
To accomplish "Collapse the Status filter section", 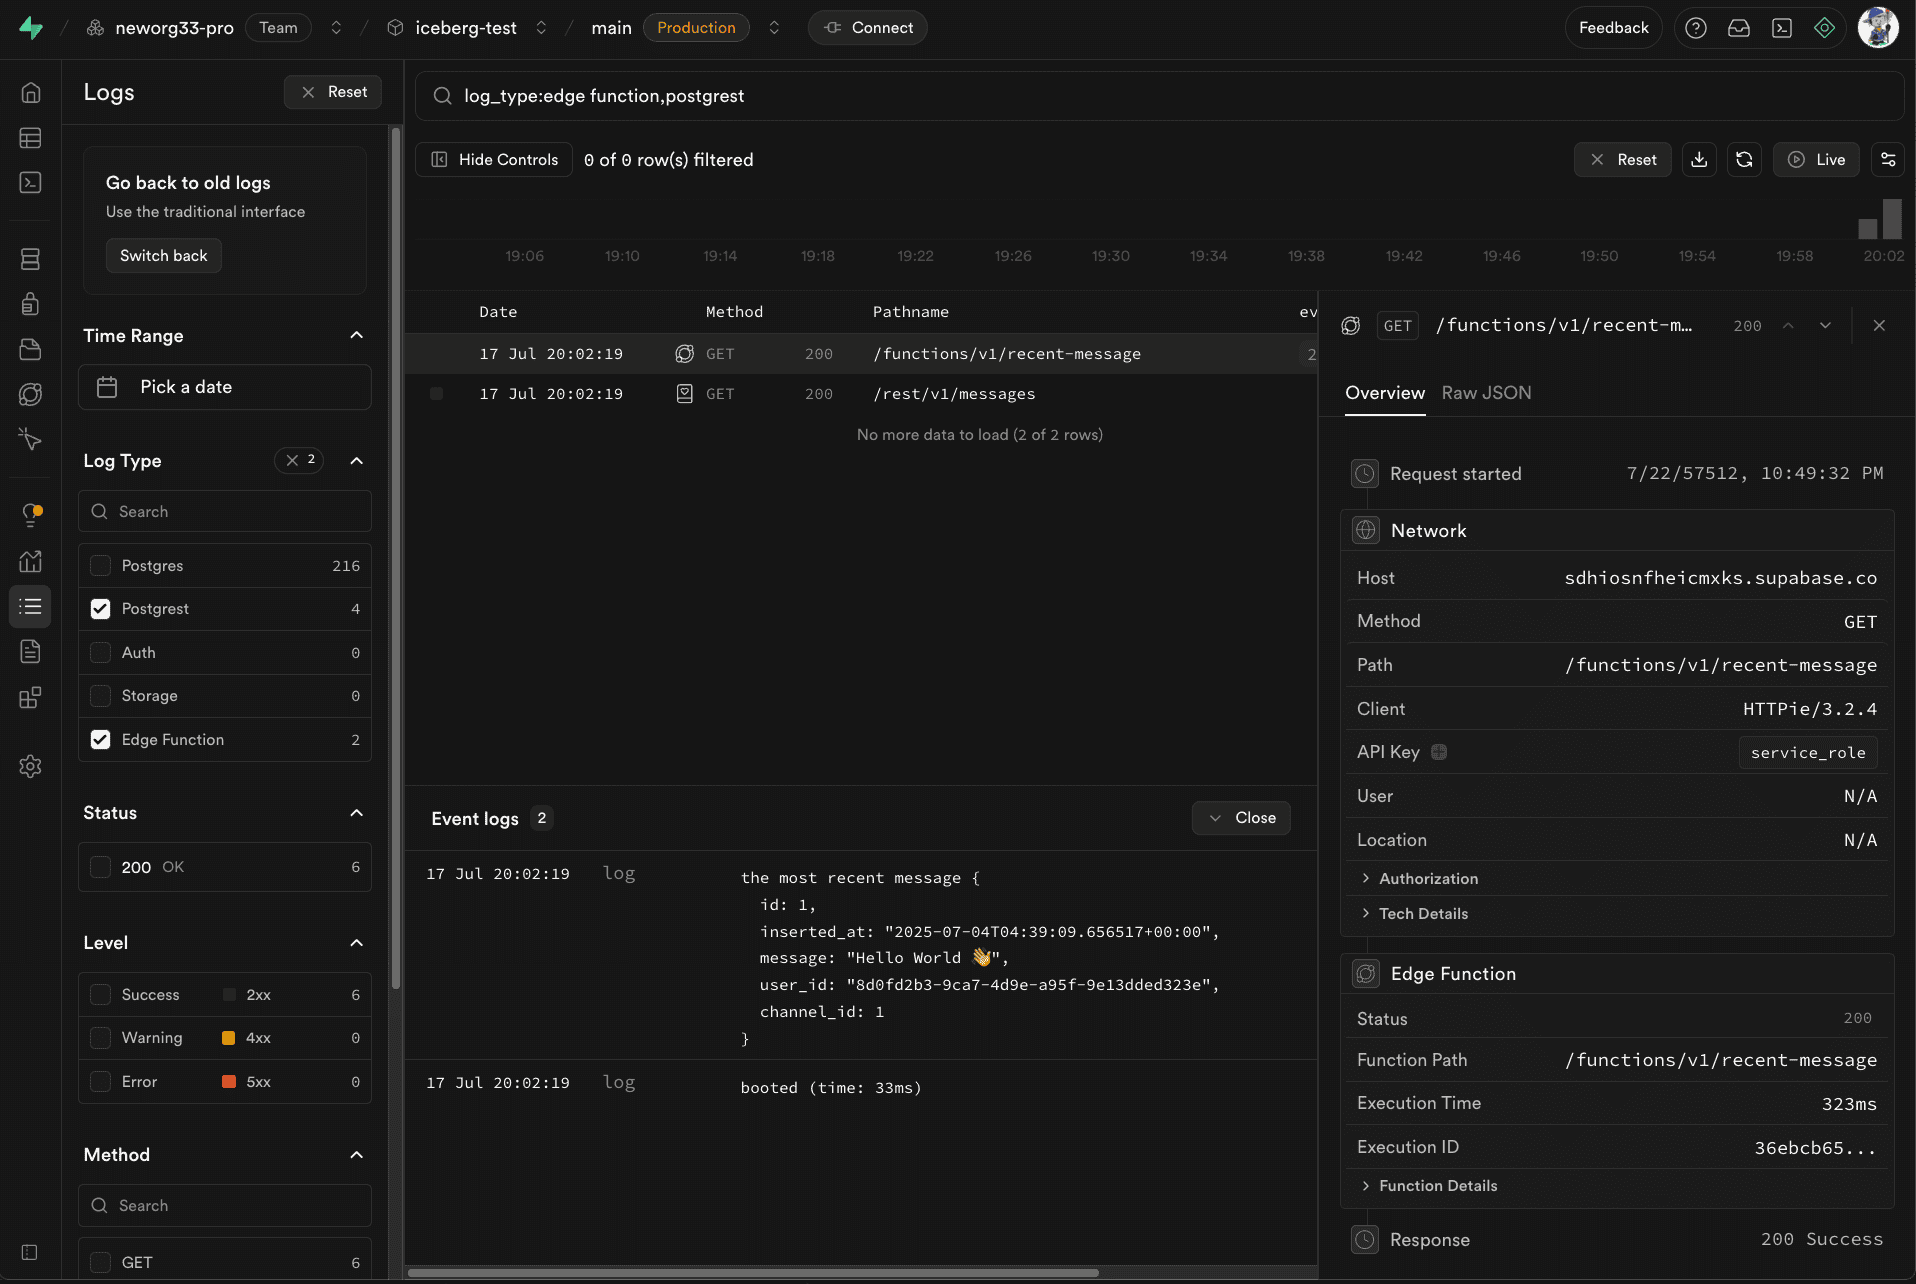I will tap(356, 813).
